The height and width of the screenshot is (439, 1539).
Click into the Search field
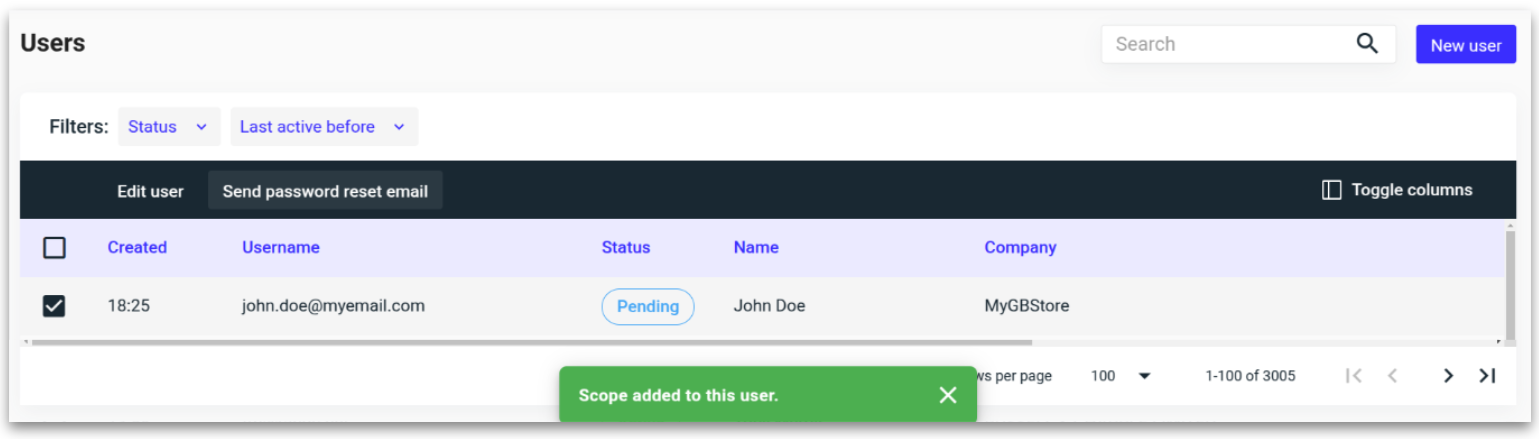(1225, 44)
